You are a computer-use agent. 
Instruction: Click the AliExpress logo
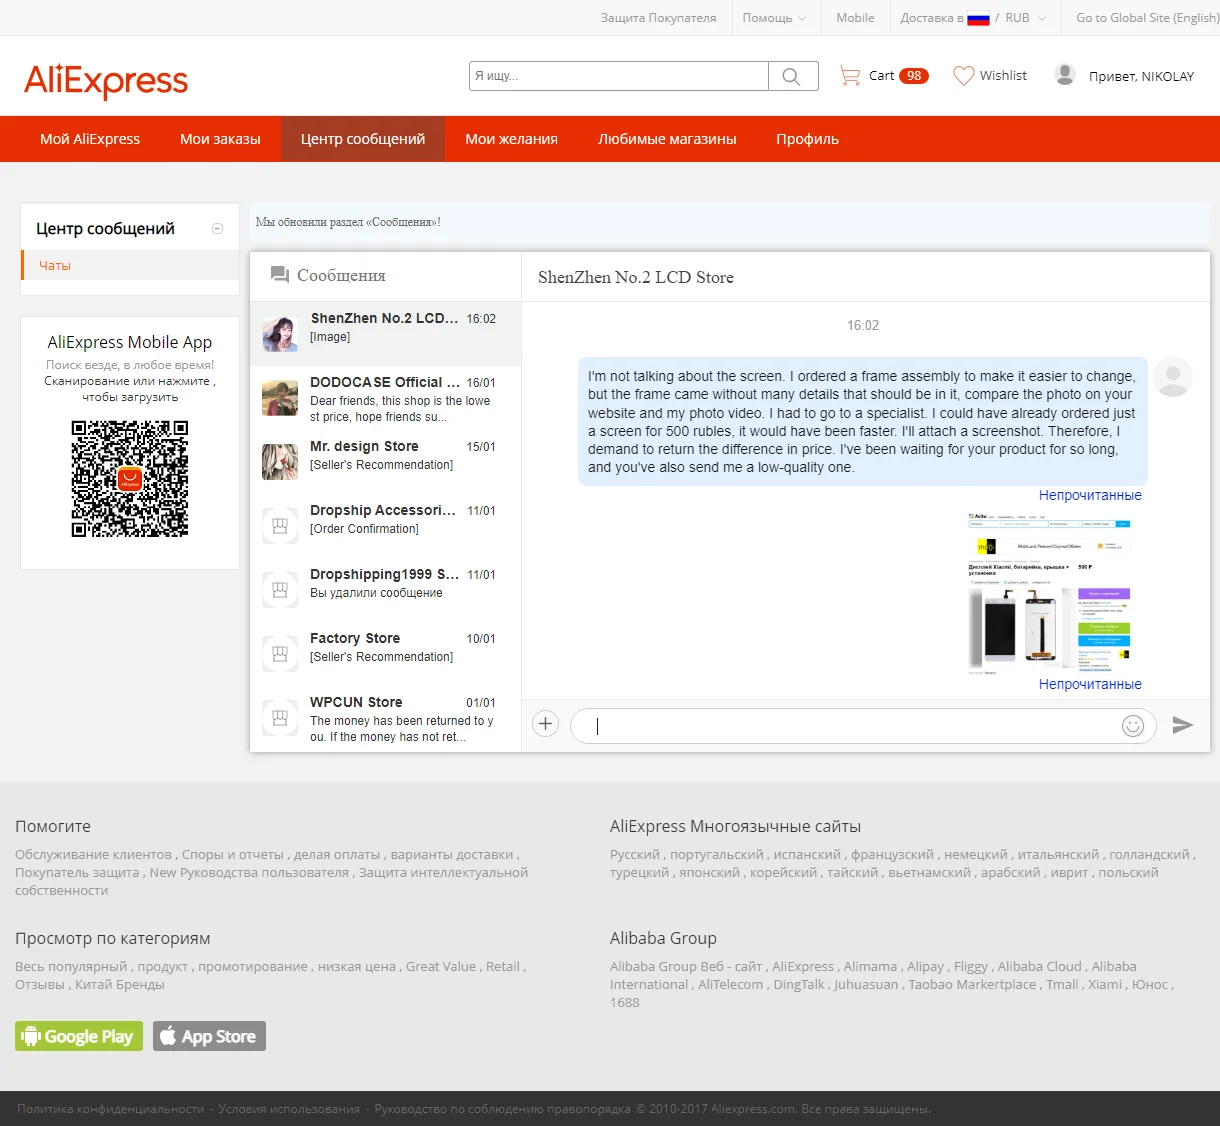tap(106, 80)
